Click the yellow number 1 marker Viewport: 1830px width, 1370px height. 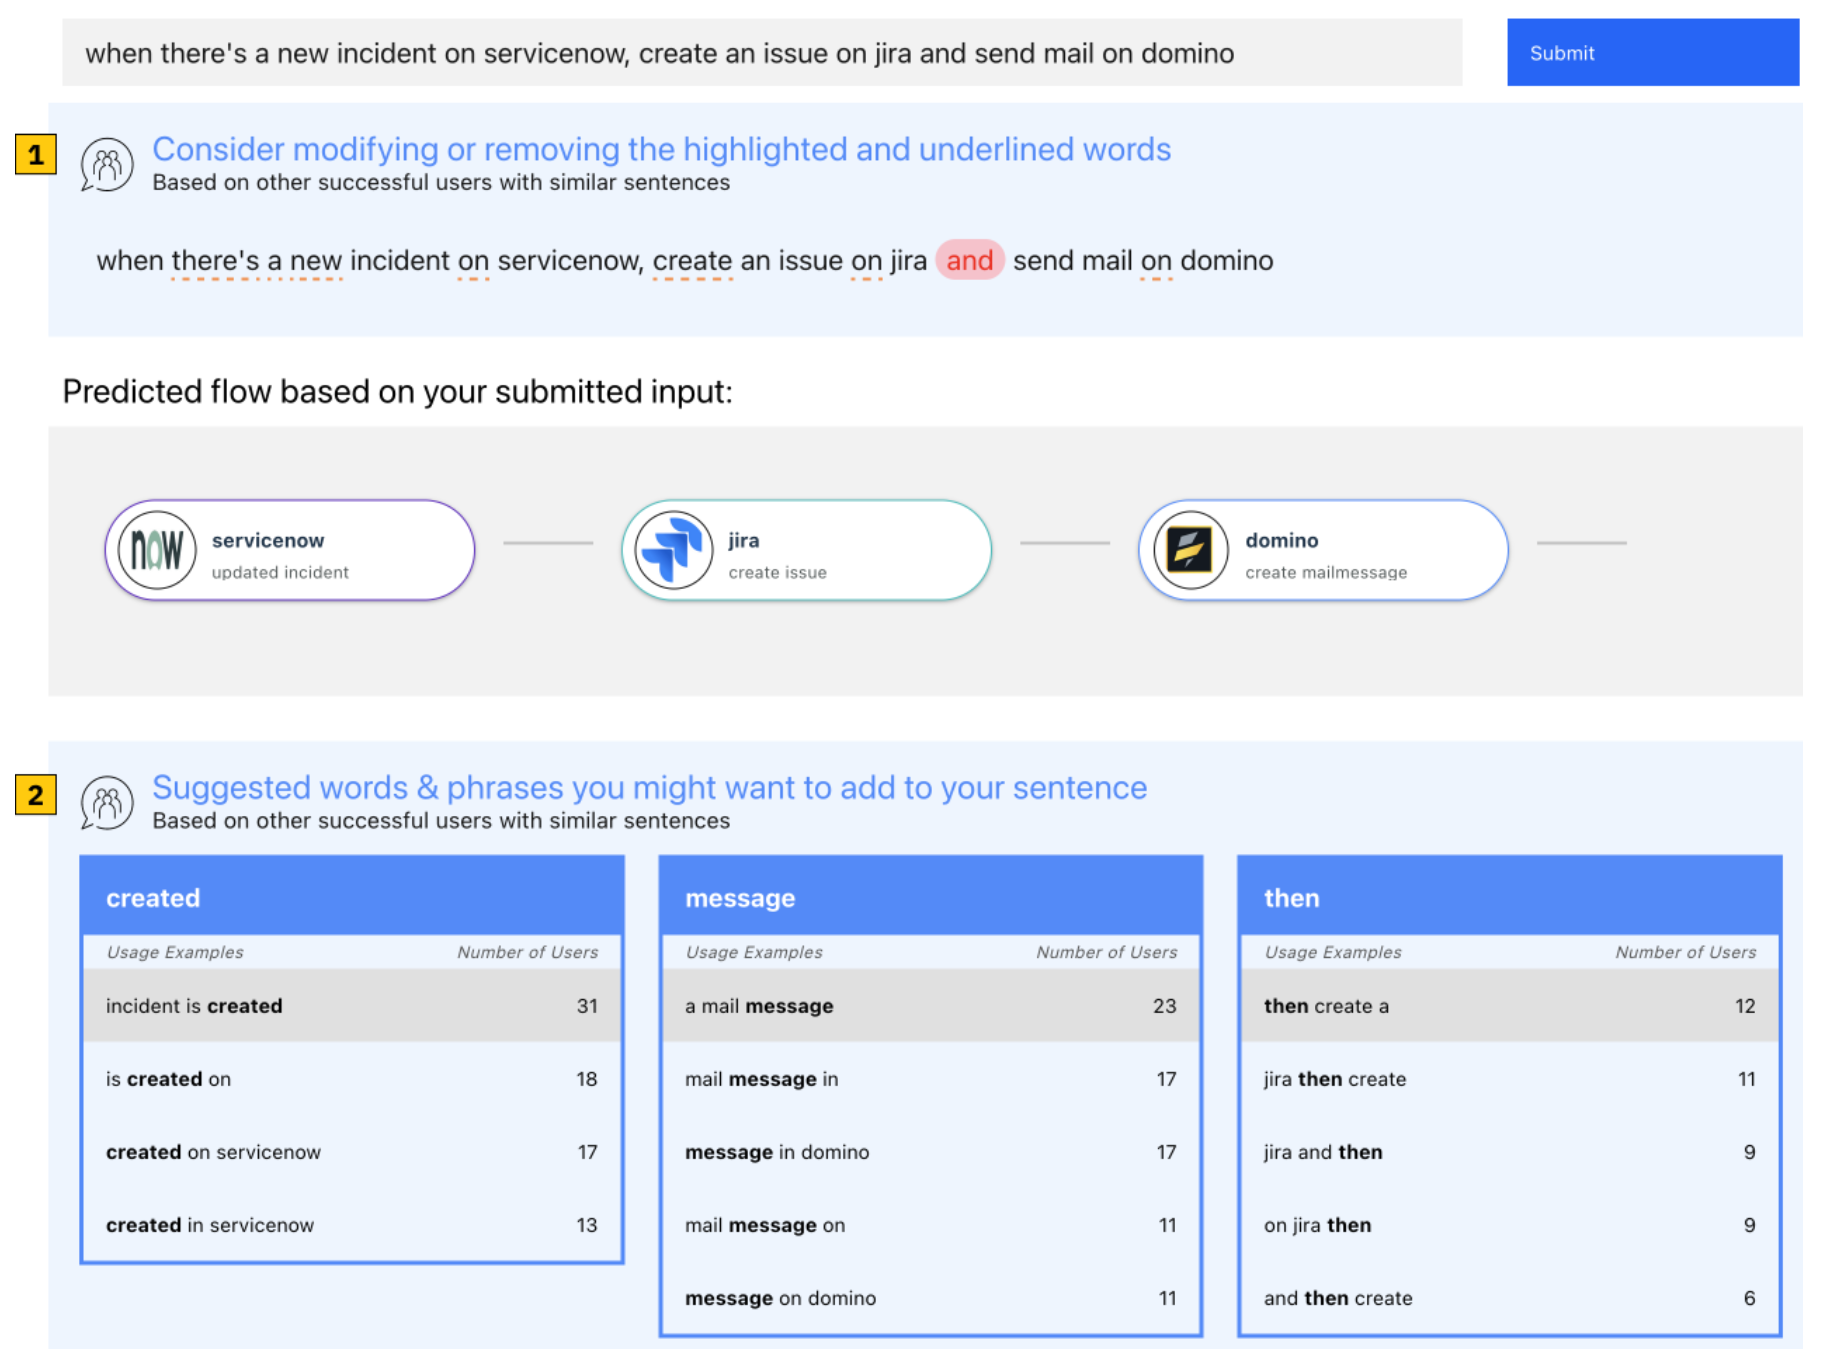pos(36,155)
